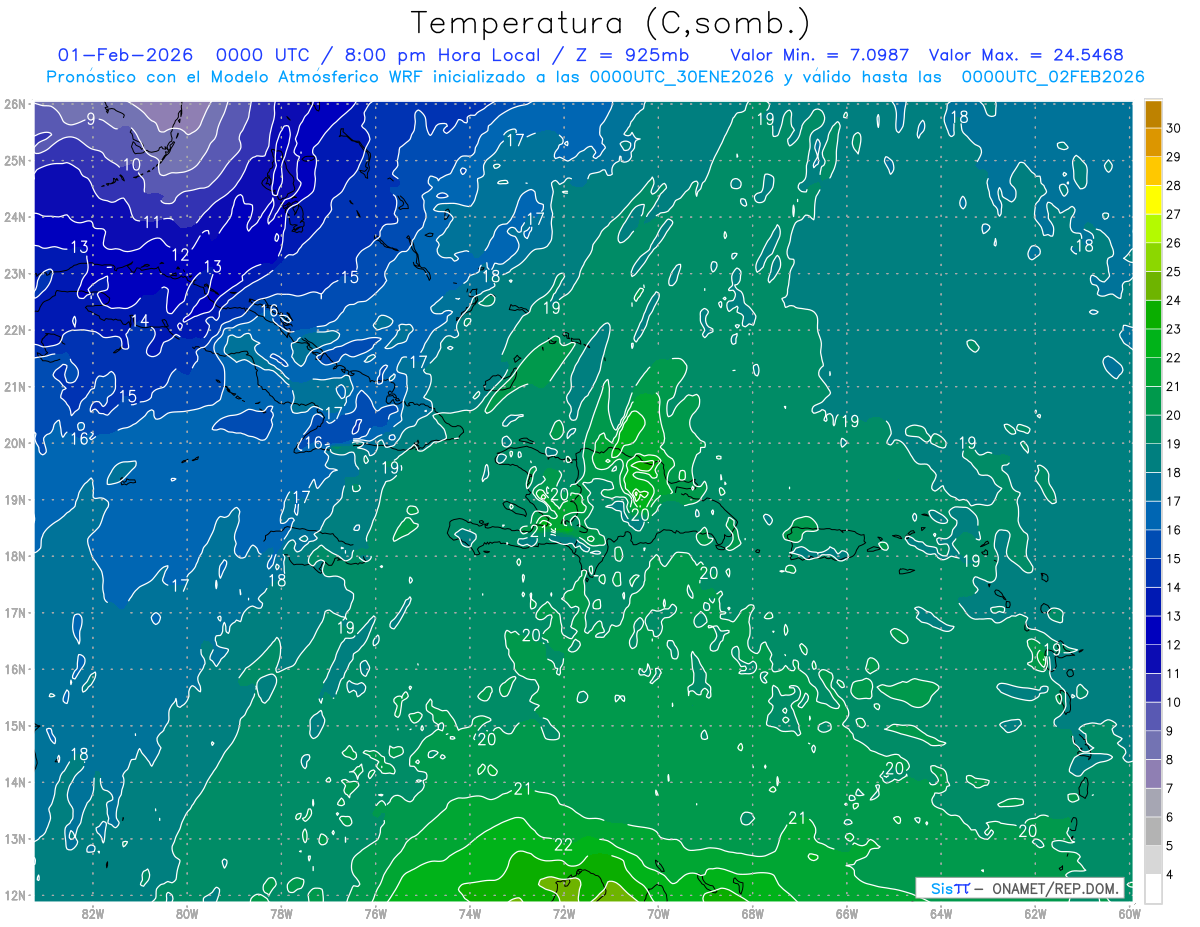1200x927 pixels.
Task: Click color scale label '27'
Action: pos(1174,214)
